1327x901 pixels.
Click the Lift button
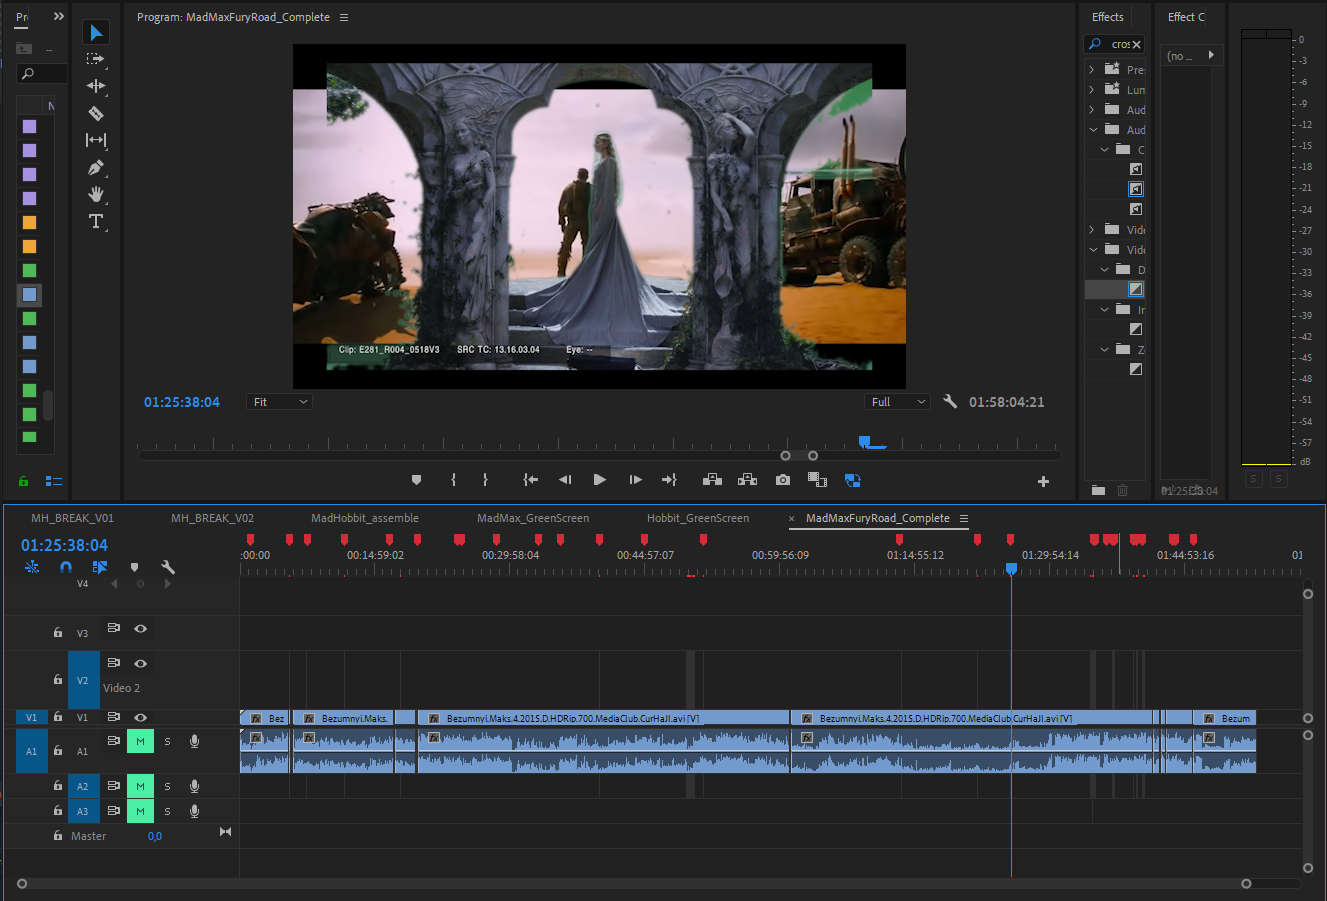coord(712,480)
